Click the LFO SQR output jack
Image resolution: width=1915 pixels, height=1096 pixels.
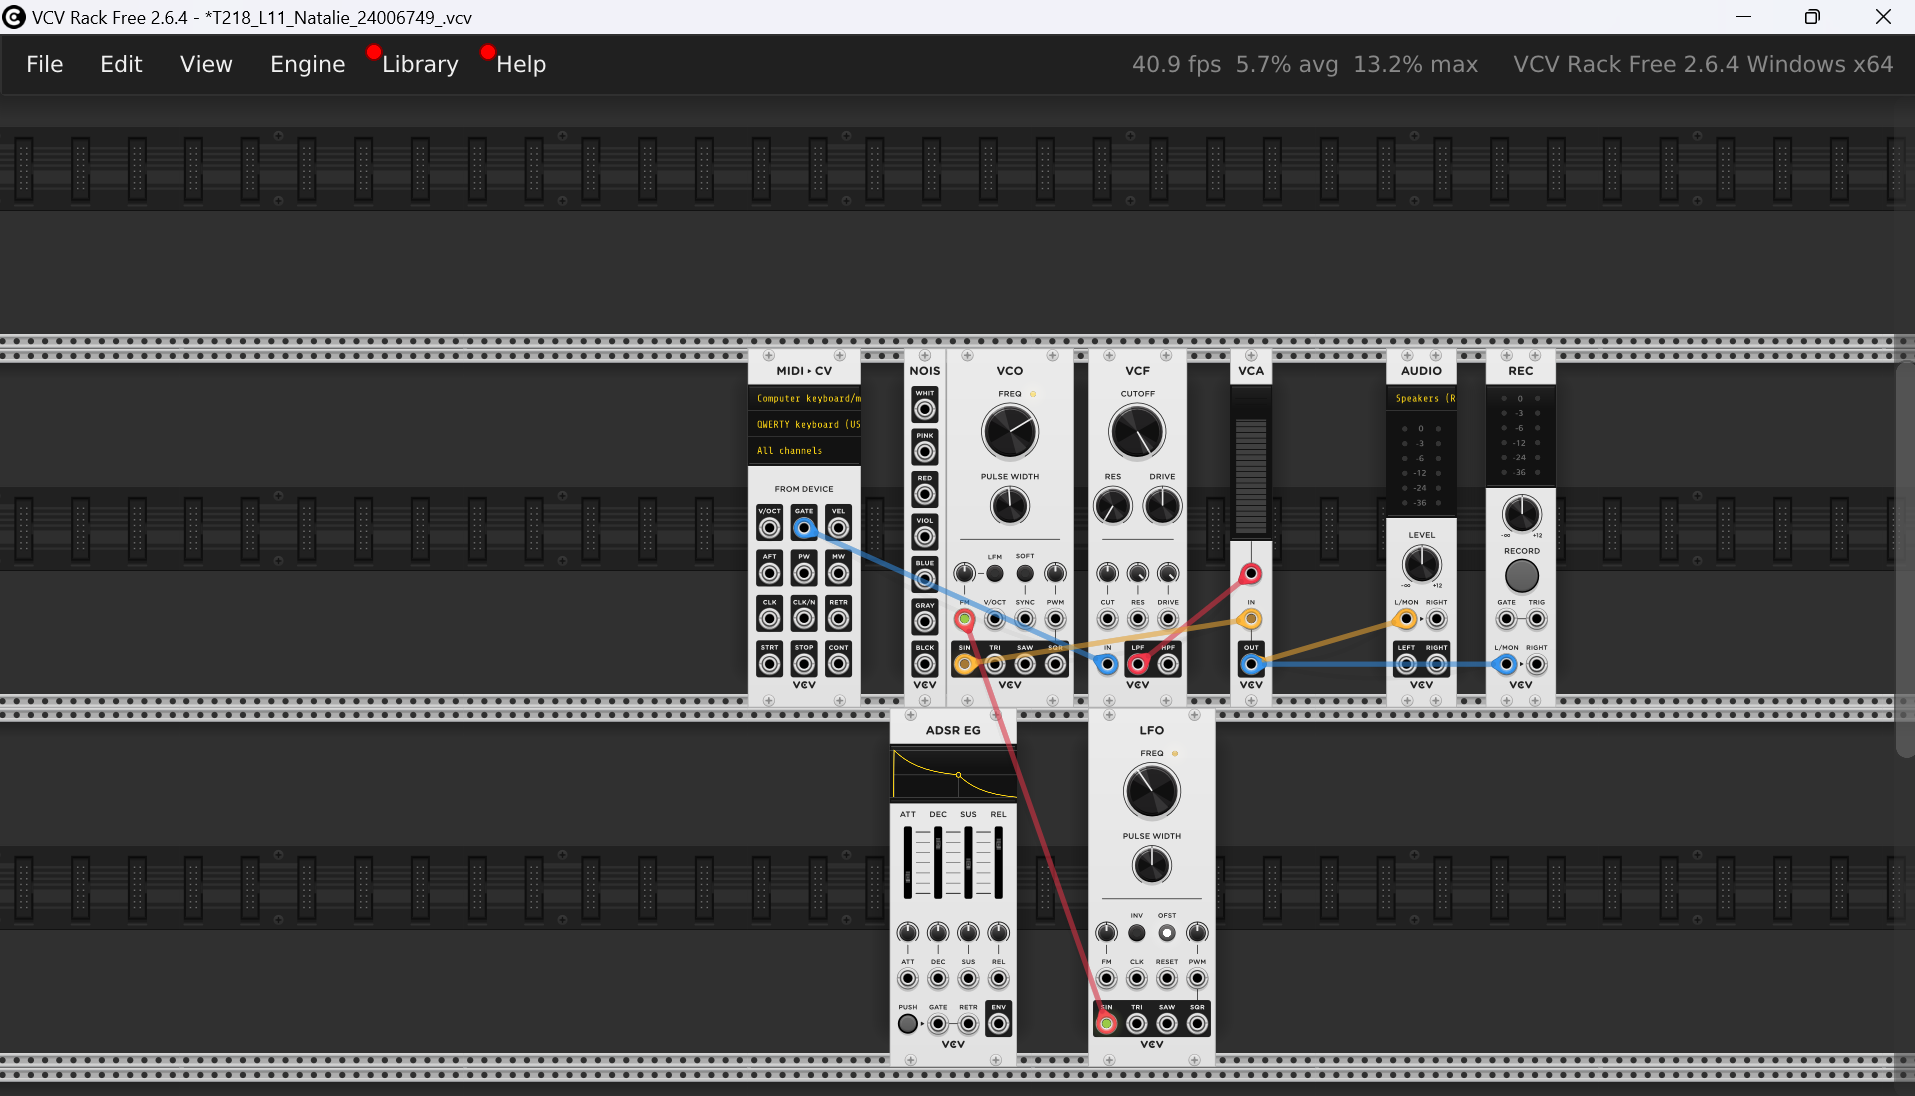[1197, 1023]
